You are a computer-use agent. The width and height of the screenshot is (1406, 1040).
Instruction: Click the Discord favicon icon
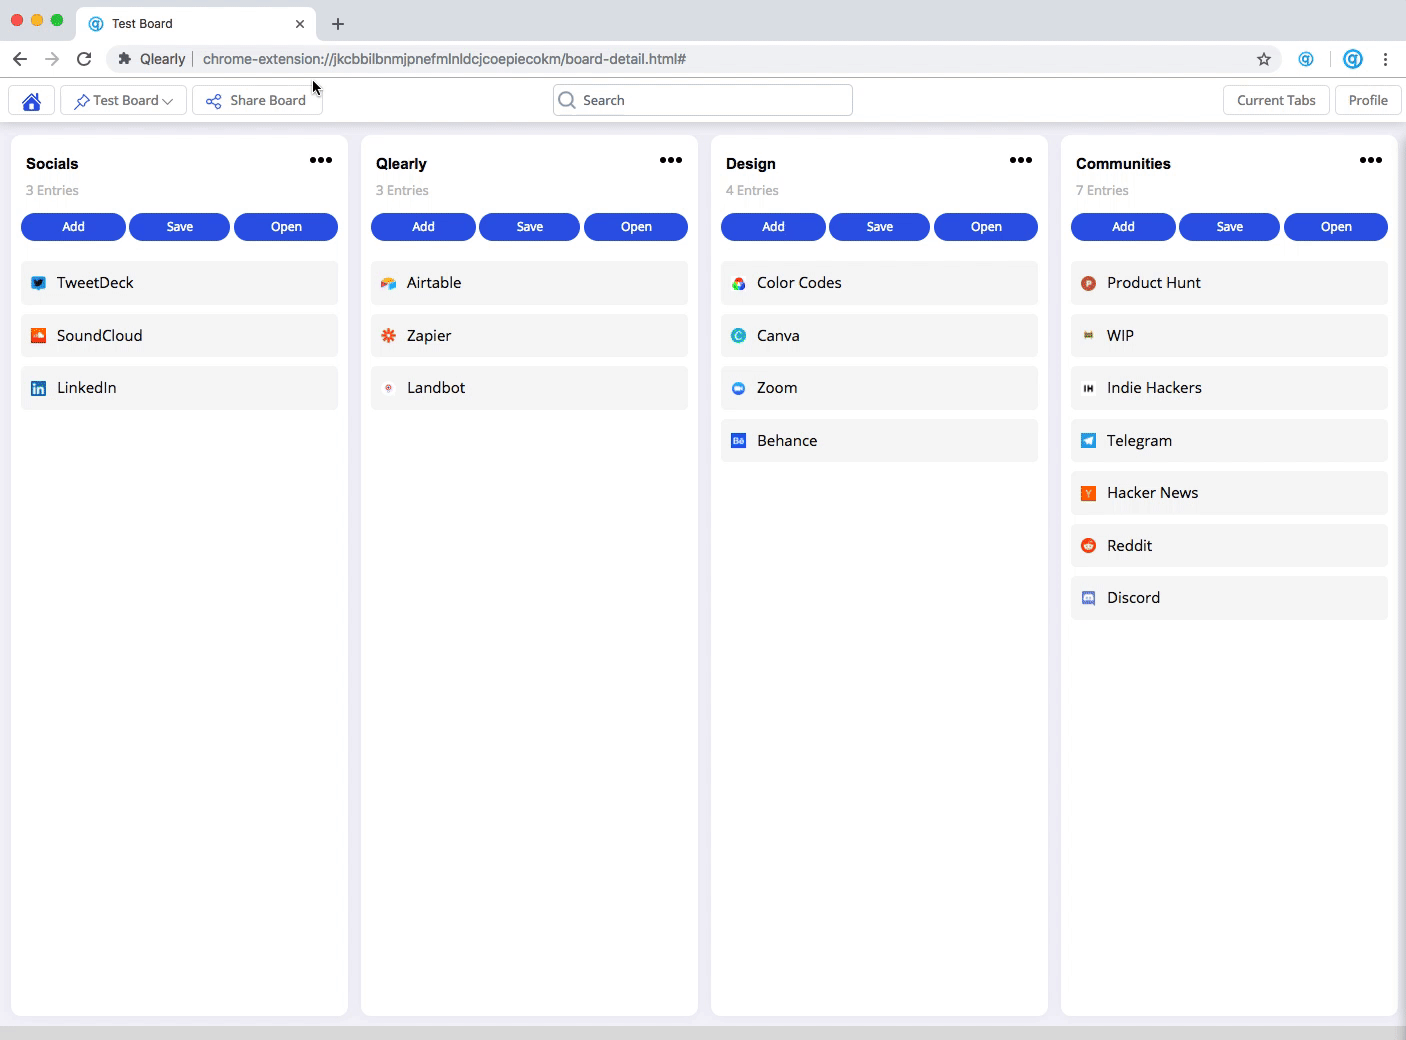[x=1088, y=598]
